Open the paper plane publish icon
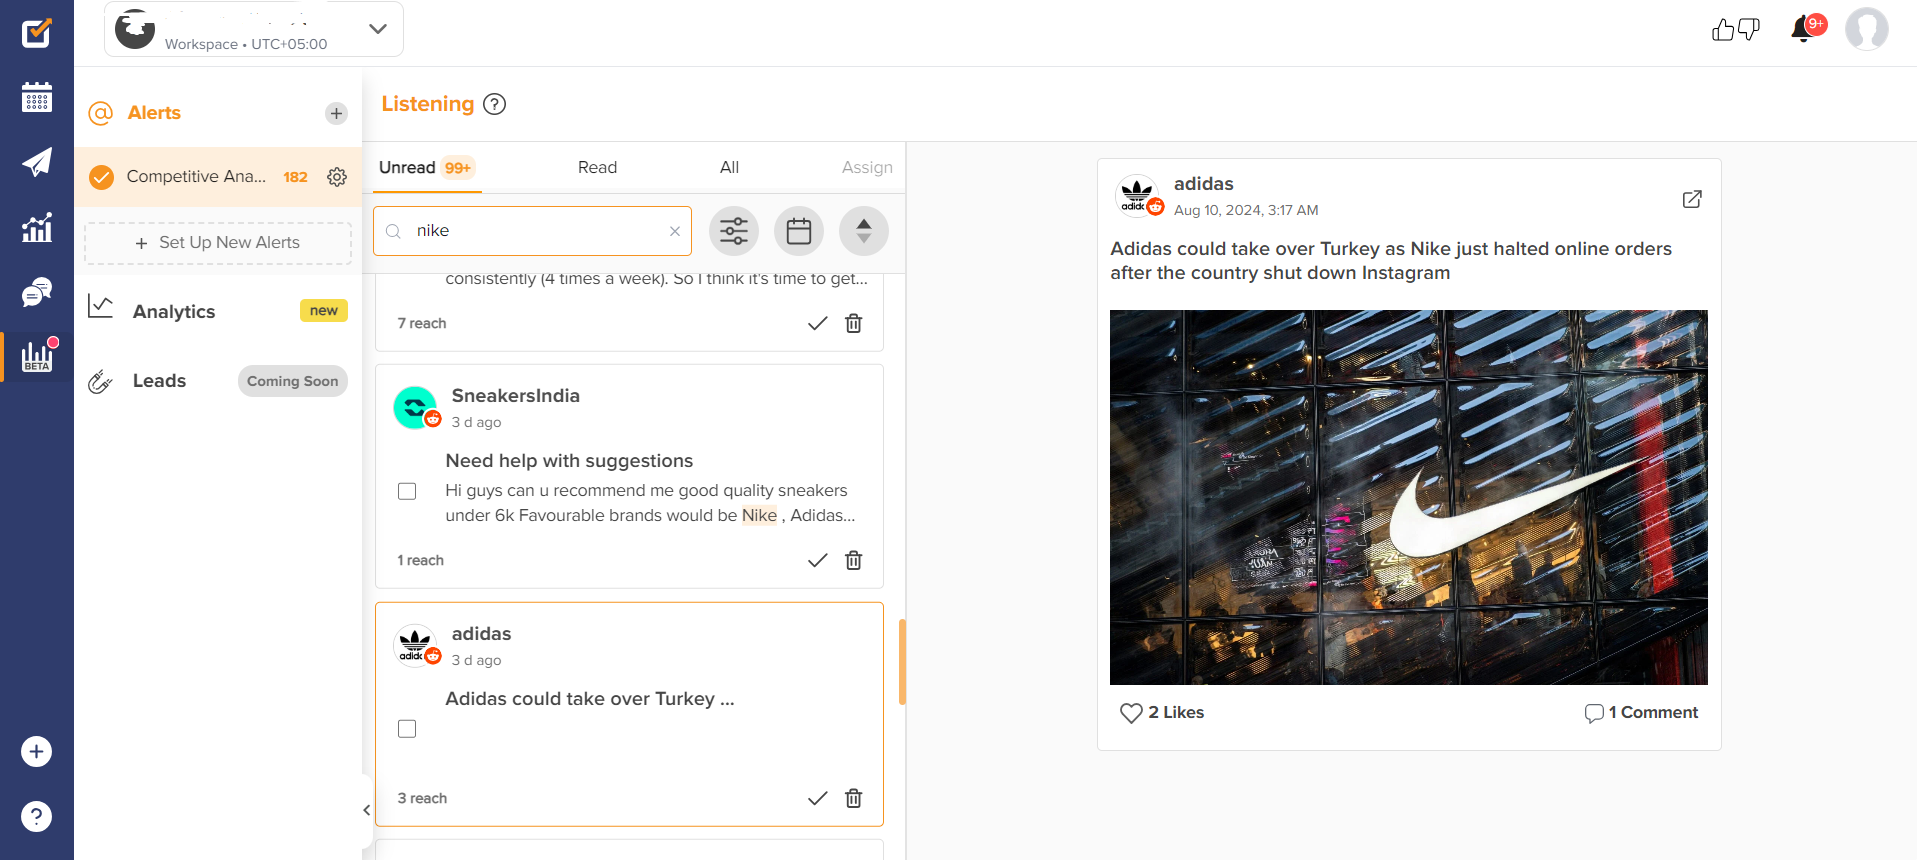This screenshot has height=860, width=1917. 37,162
